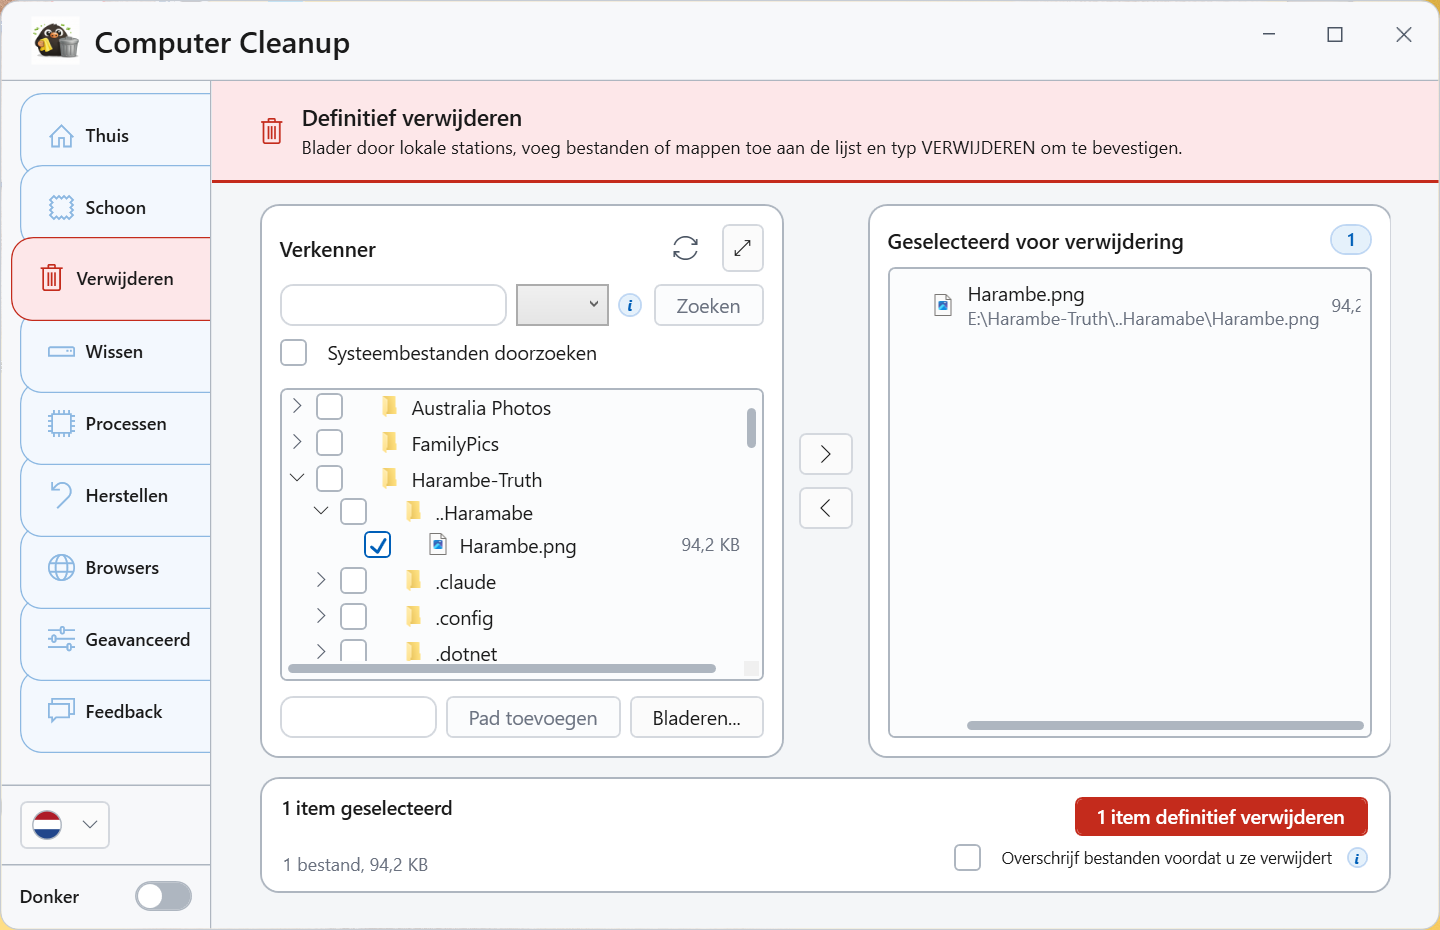Click the deletion list horizontal scrollbar
1440x930 pixels.
coord(1165,725)
